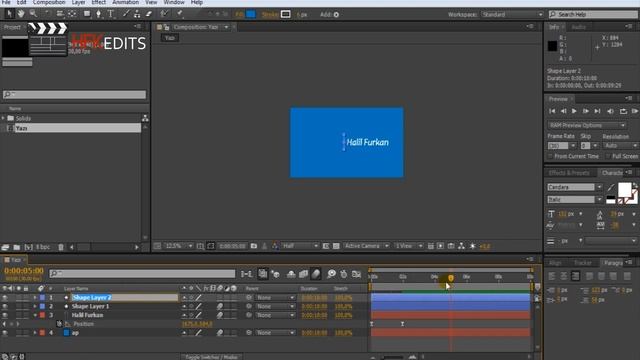Open the 12.5% magnification dropdown
The width and height of the screenshot is (640, 360).
[x=178, y=246]
